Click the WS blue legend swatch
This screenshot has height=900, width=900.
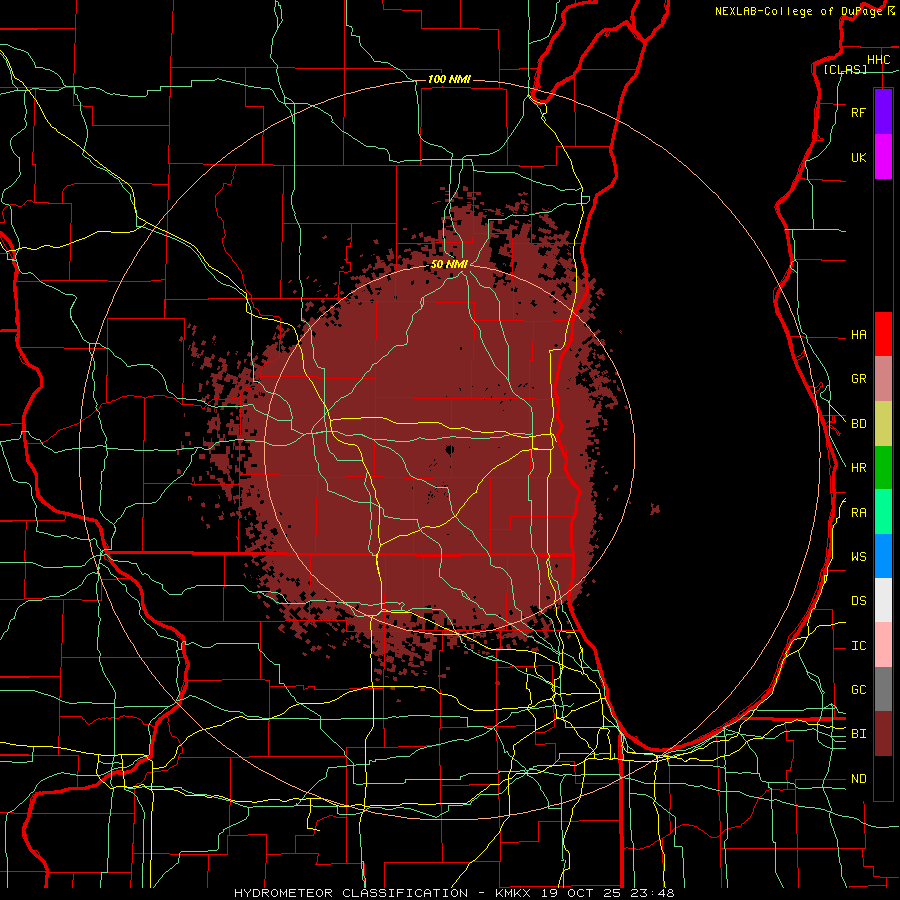coord(883,556)
